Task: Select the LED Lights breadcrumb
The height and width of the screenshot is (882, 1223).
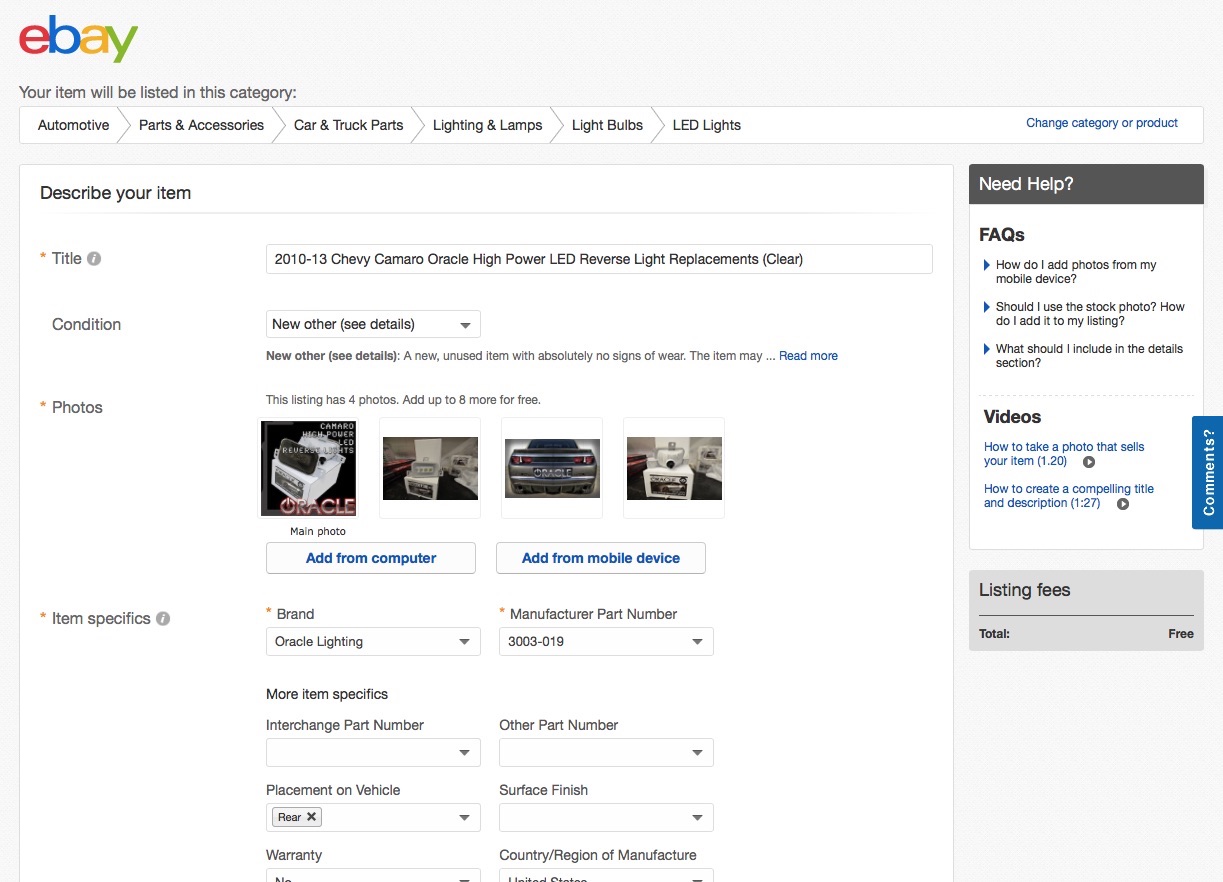Action: (x=706, y=125)
